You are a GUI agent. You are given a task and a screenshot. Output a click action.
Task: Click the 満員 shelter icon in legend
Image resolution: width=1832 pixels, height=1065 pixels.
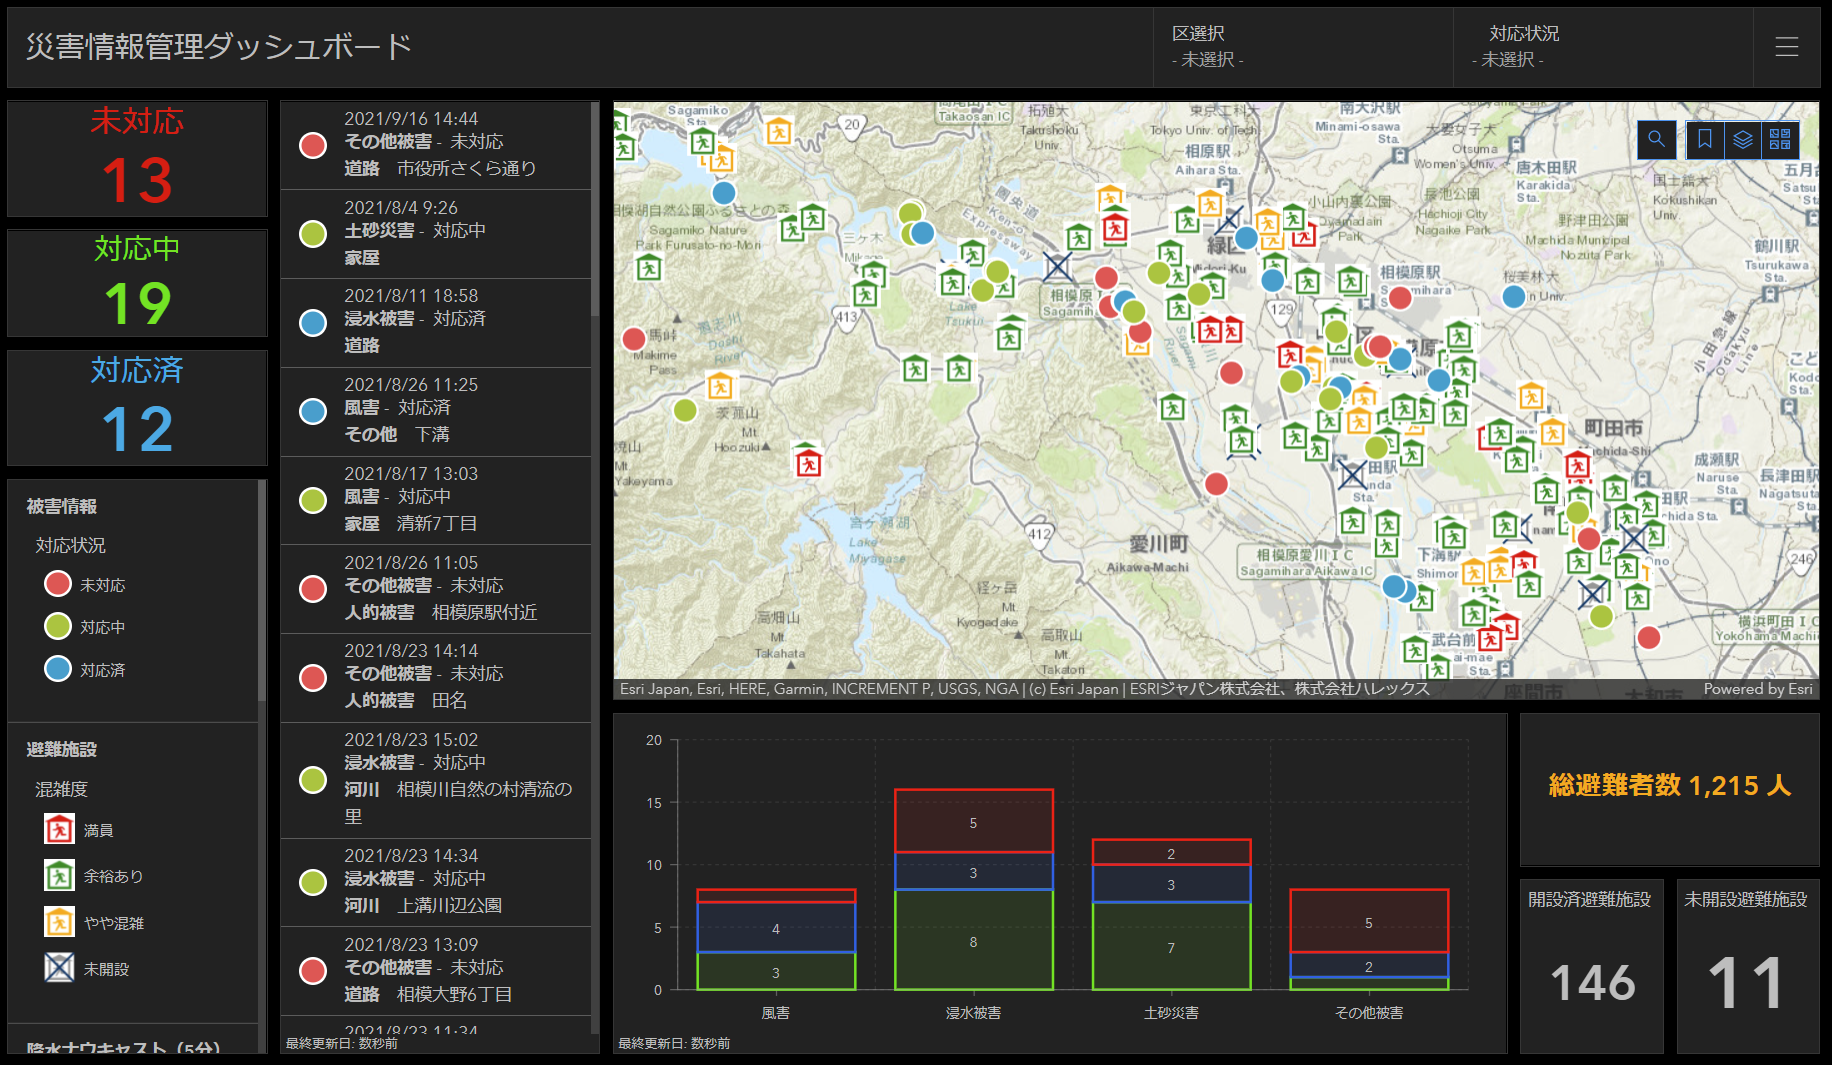point(59,829)
